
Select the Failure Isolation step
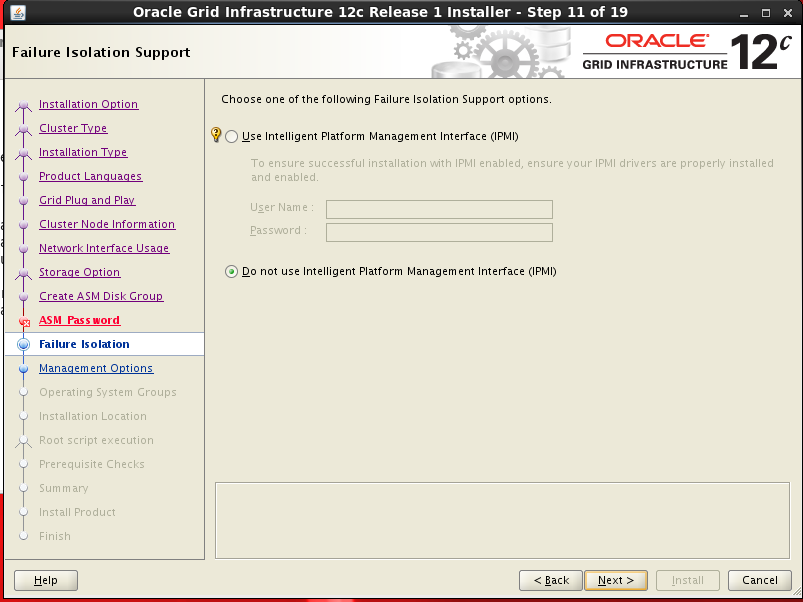(84, 344)
